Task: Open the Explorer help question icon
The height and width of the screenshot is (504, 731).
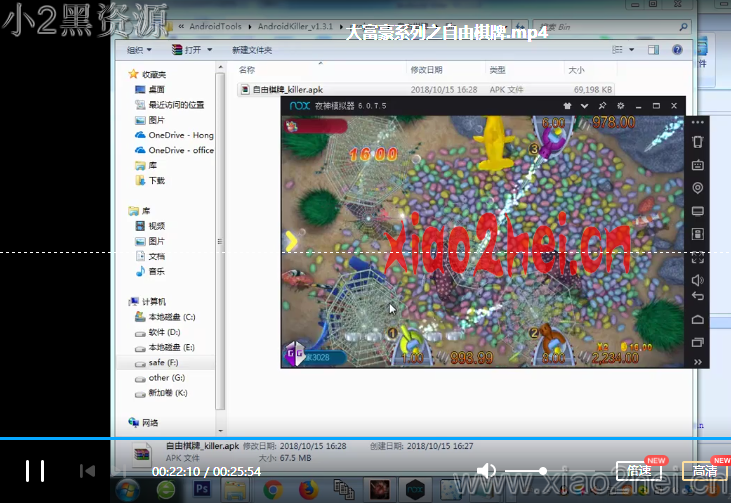Action: [x=677, y=50]
